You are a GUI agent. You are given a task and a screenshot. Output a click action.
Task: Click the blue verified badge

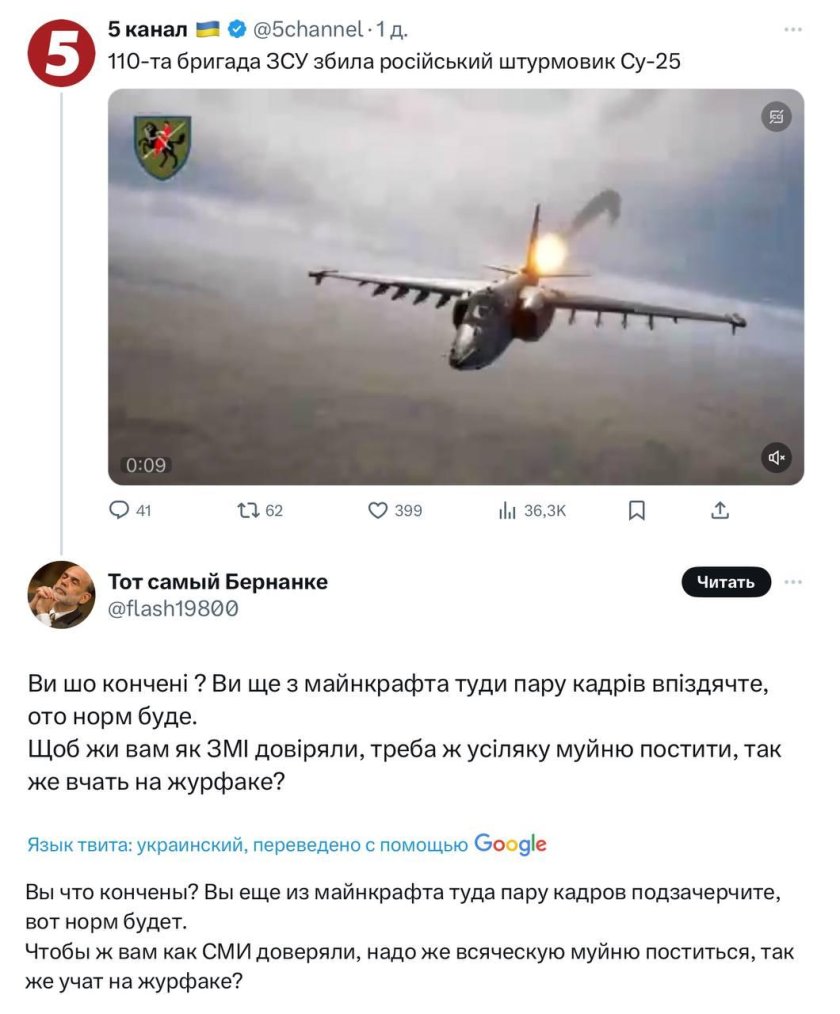coord(238,31)
